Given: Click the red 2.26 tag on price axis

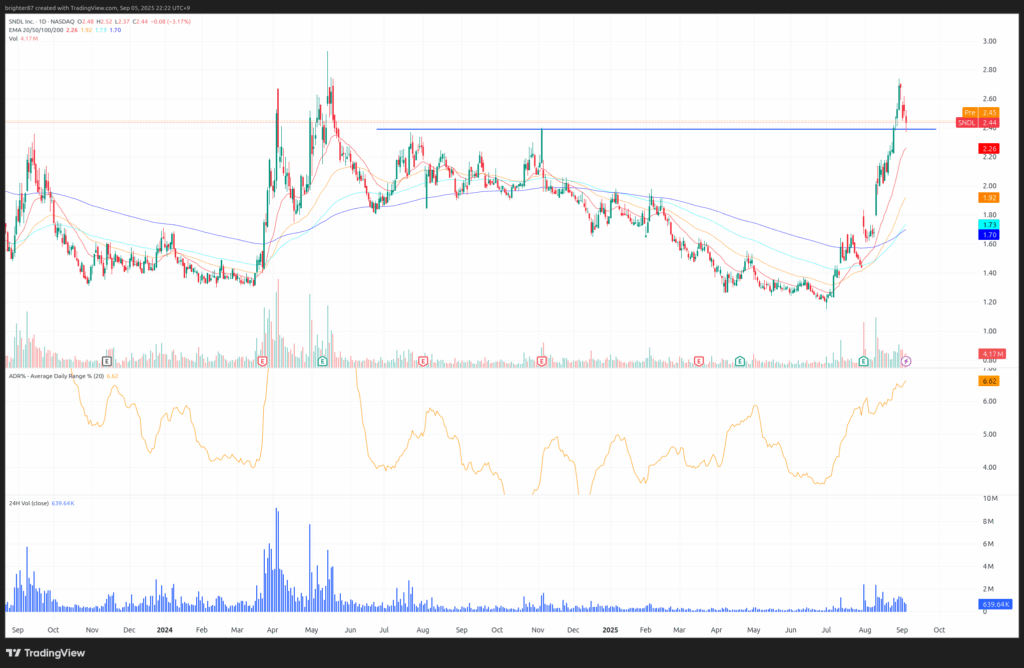Looking at the screenshot, I should [x=989, y=149].
